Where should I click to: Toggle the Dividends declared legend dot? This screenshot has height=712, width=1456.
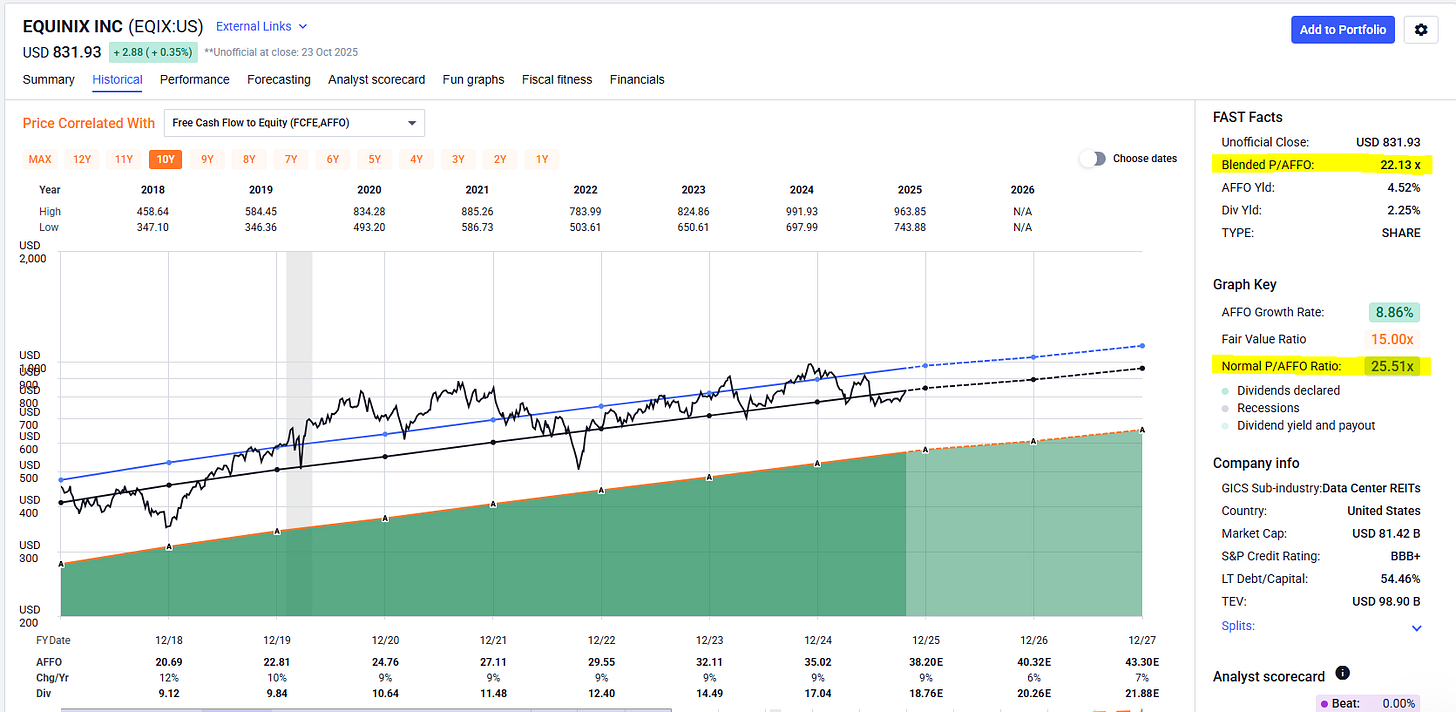pyautogui.click(x=1226, y=391)
